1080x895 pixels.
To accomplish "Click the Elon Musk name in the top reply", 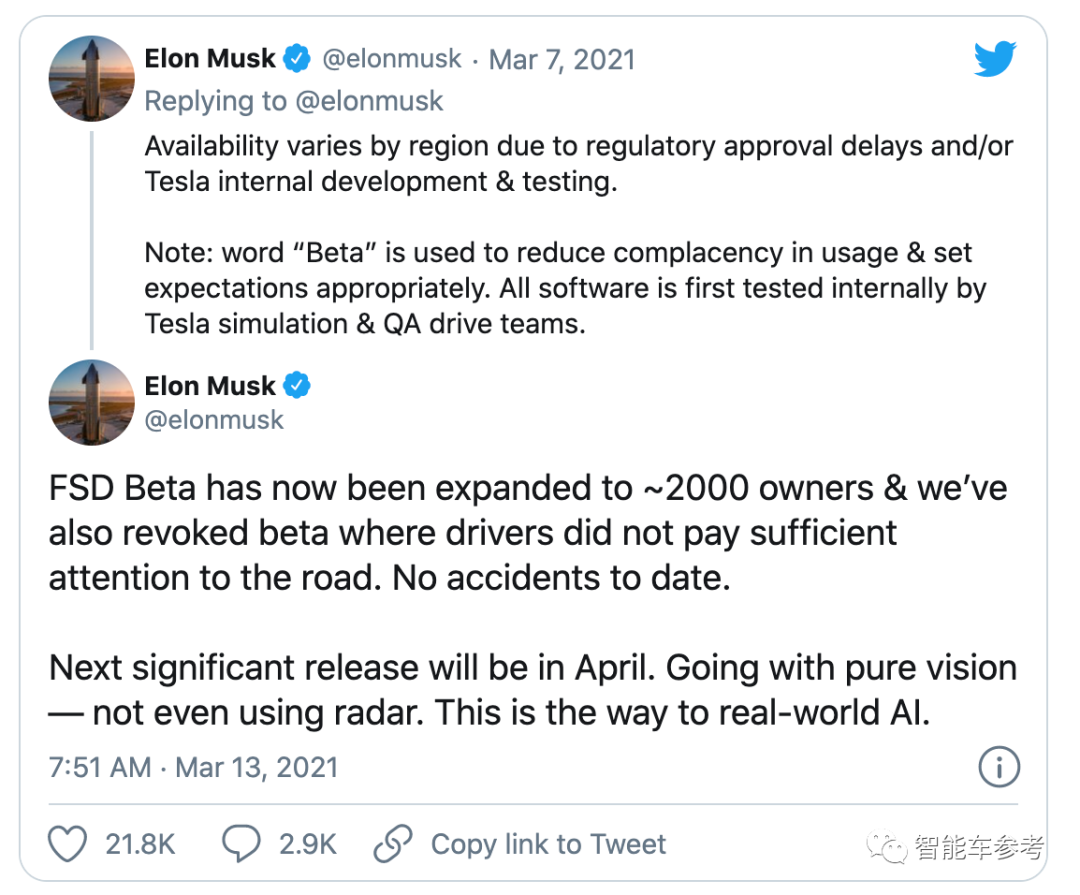I will pyautogui.click(x=210, y=59).
